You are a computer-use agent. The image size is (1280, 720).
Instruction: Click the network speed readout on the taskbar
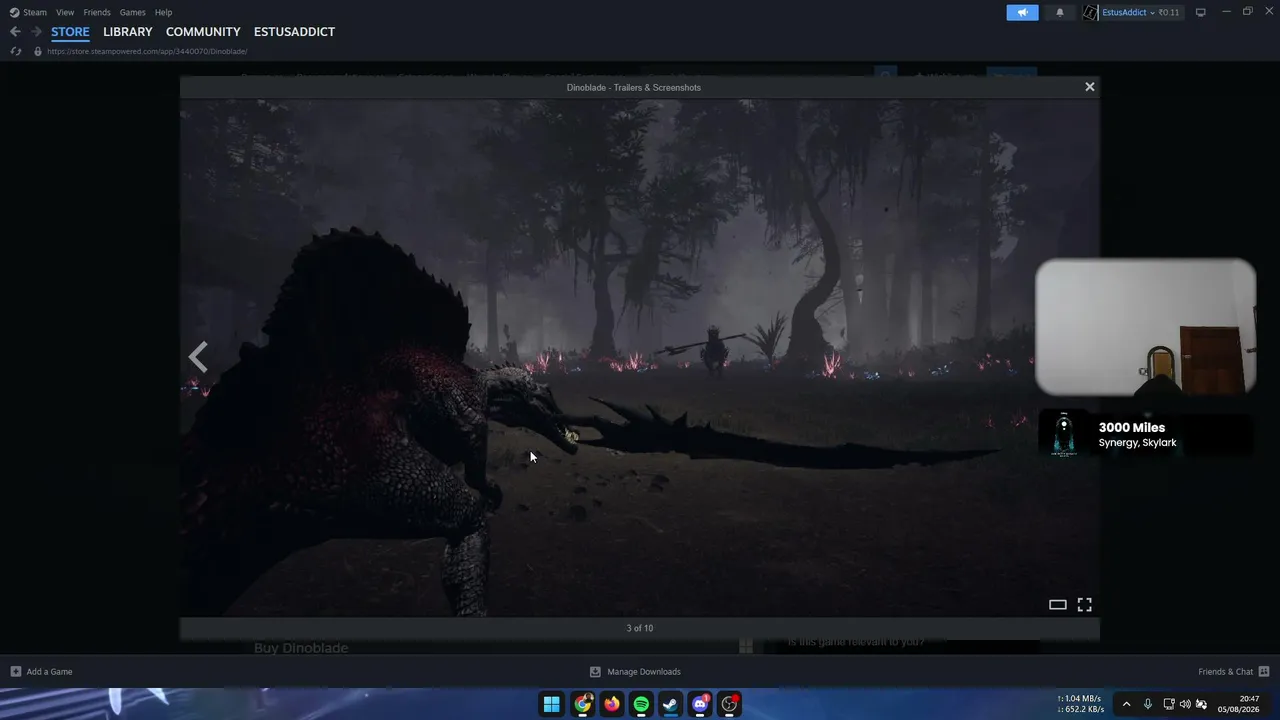1081,704
